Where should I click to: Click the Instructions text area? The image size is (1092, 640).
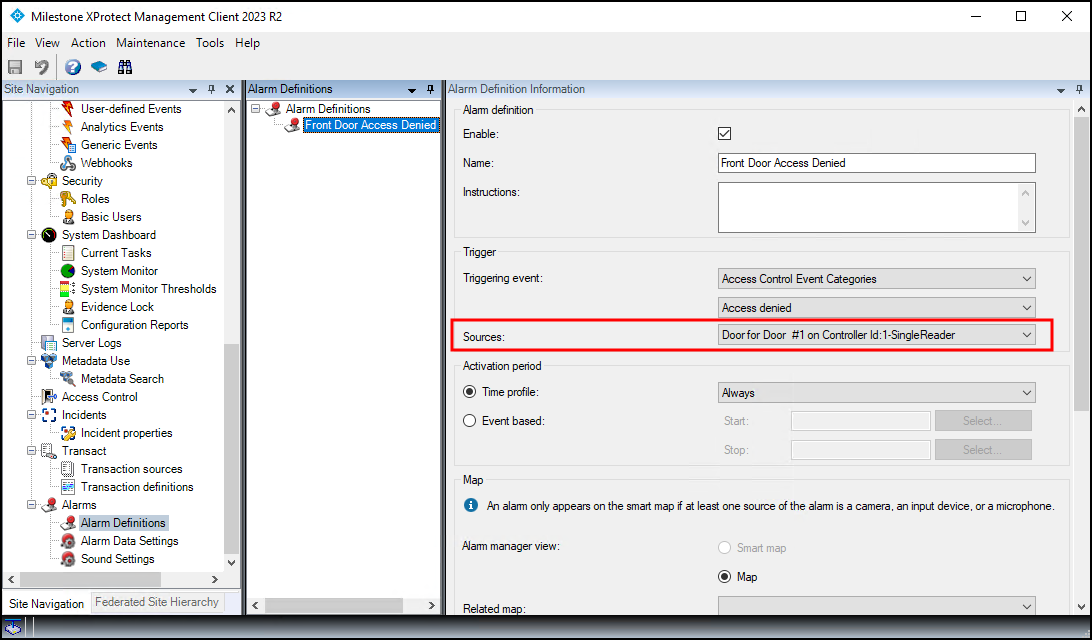[x=877, y=208]
